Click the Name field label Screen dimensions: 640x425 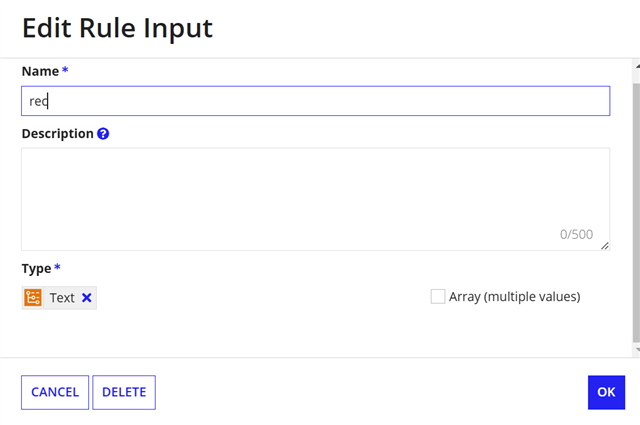coord(40,71)
